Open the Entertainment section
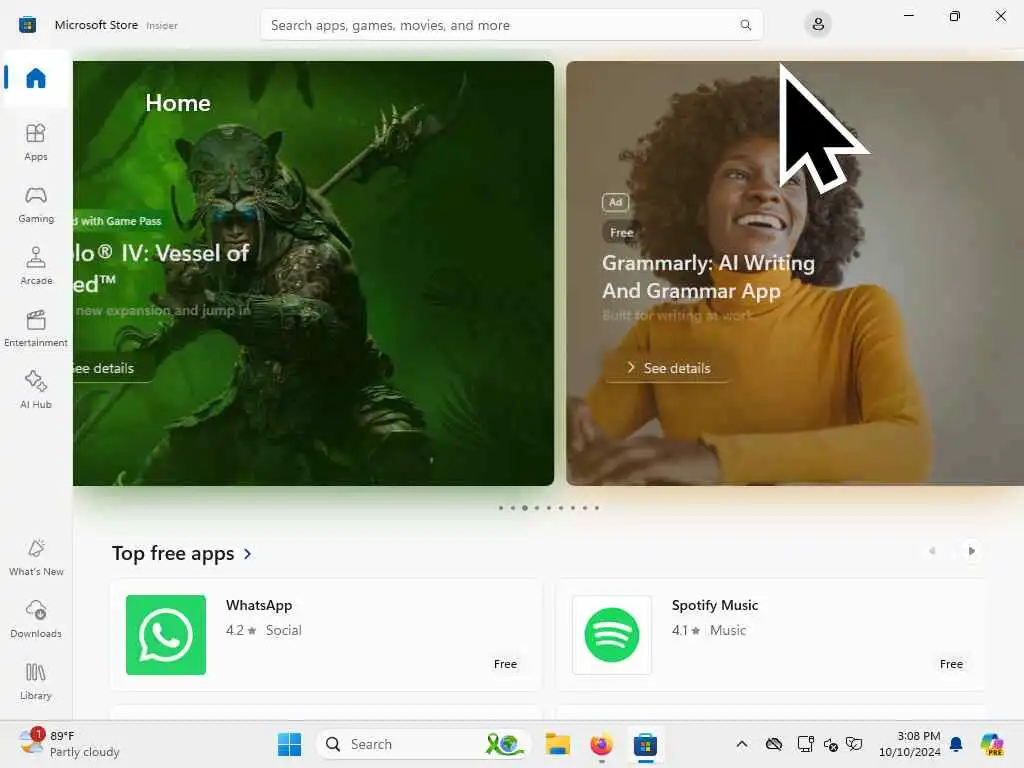The height and width of the screenshot is (768, 1024). [36, 328]
